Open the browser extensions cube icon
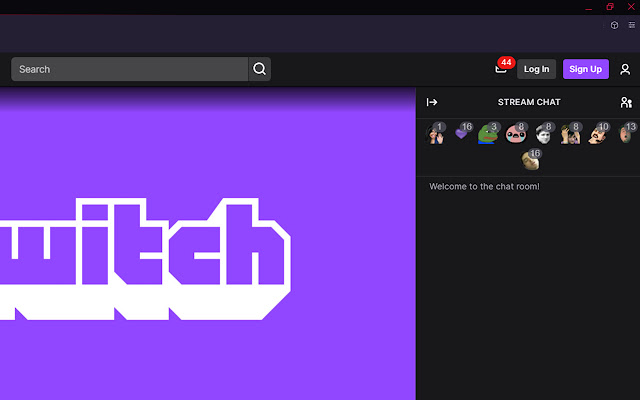Viewport: 640px width, 400px height. pos(614,25)
